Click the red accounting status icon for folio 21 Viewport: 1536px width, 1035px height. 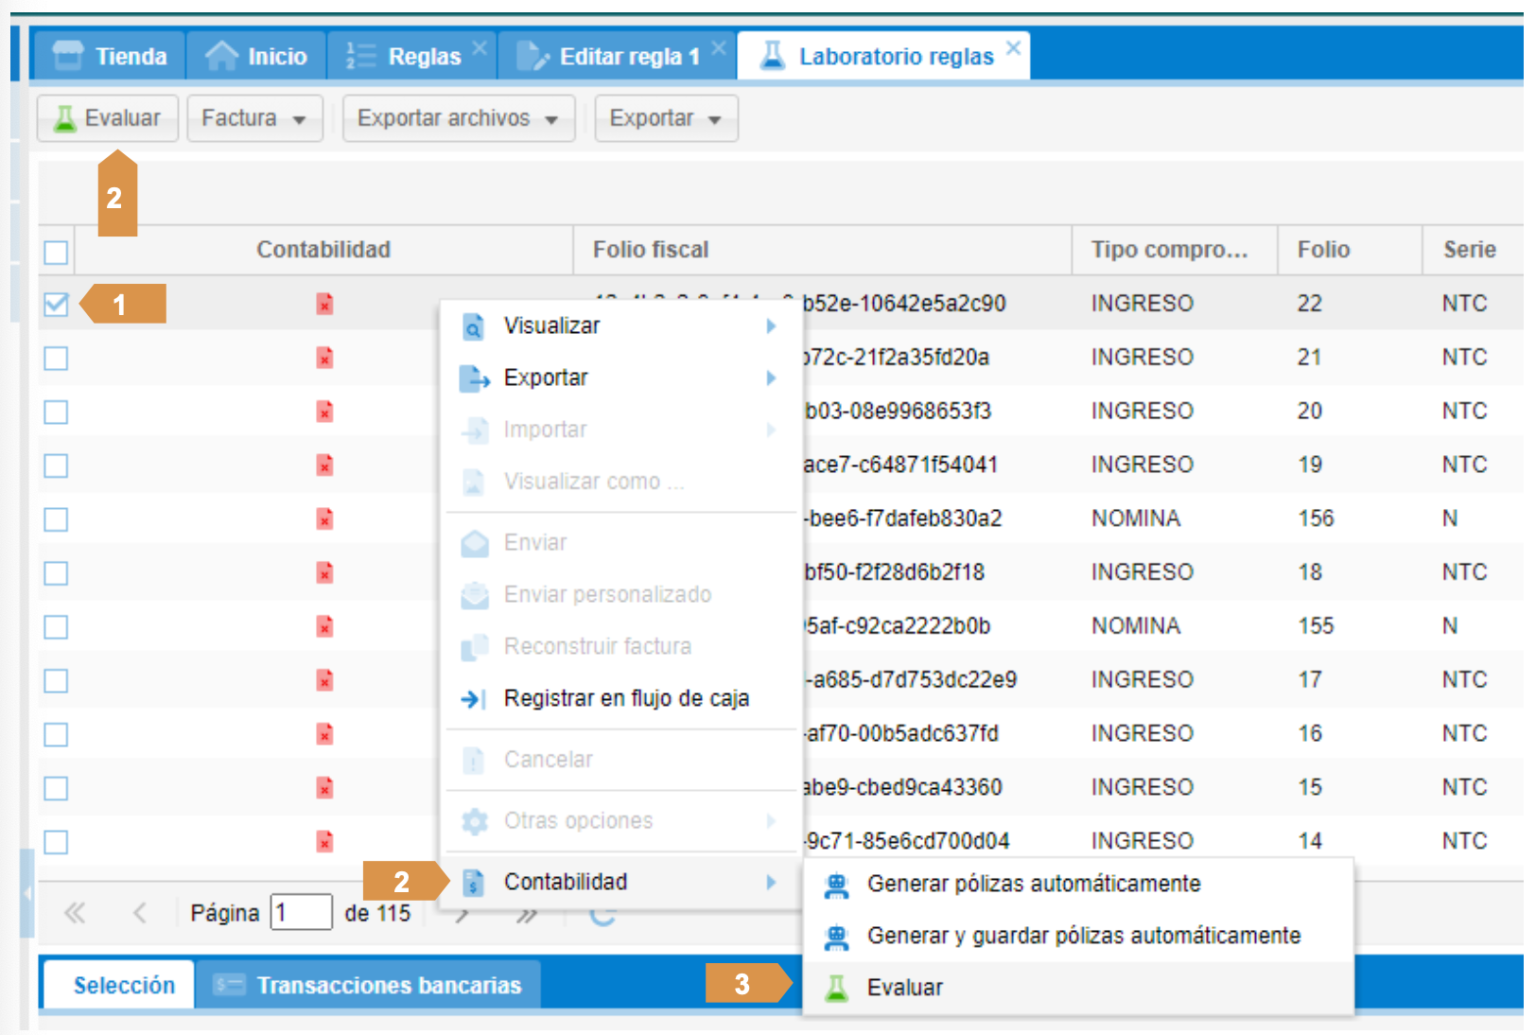[324, 358]
